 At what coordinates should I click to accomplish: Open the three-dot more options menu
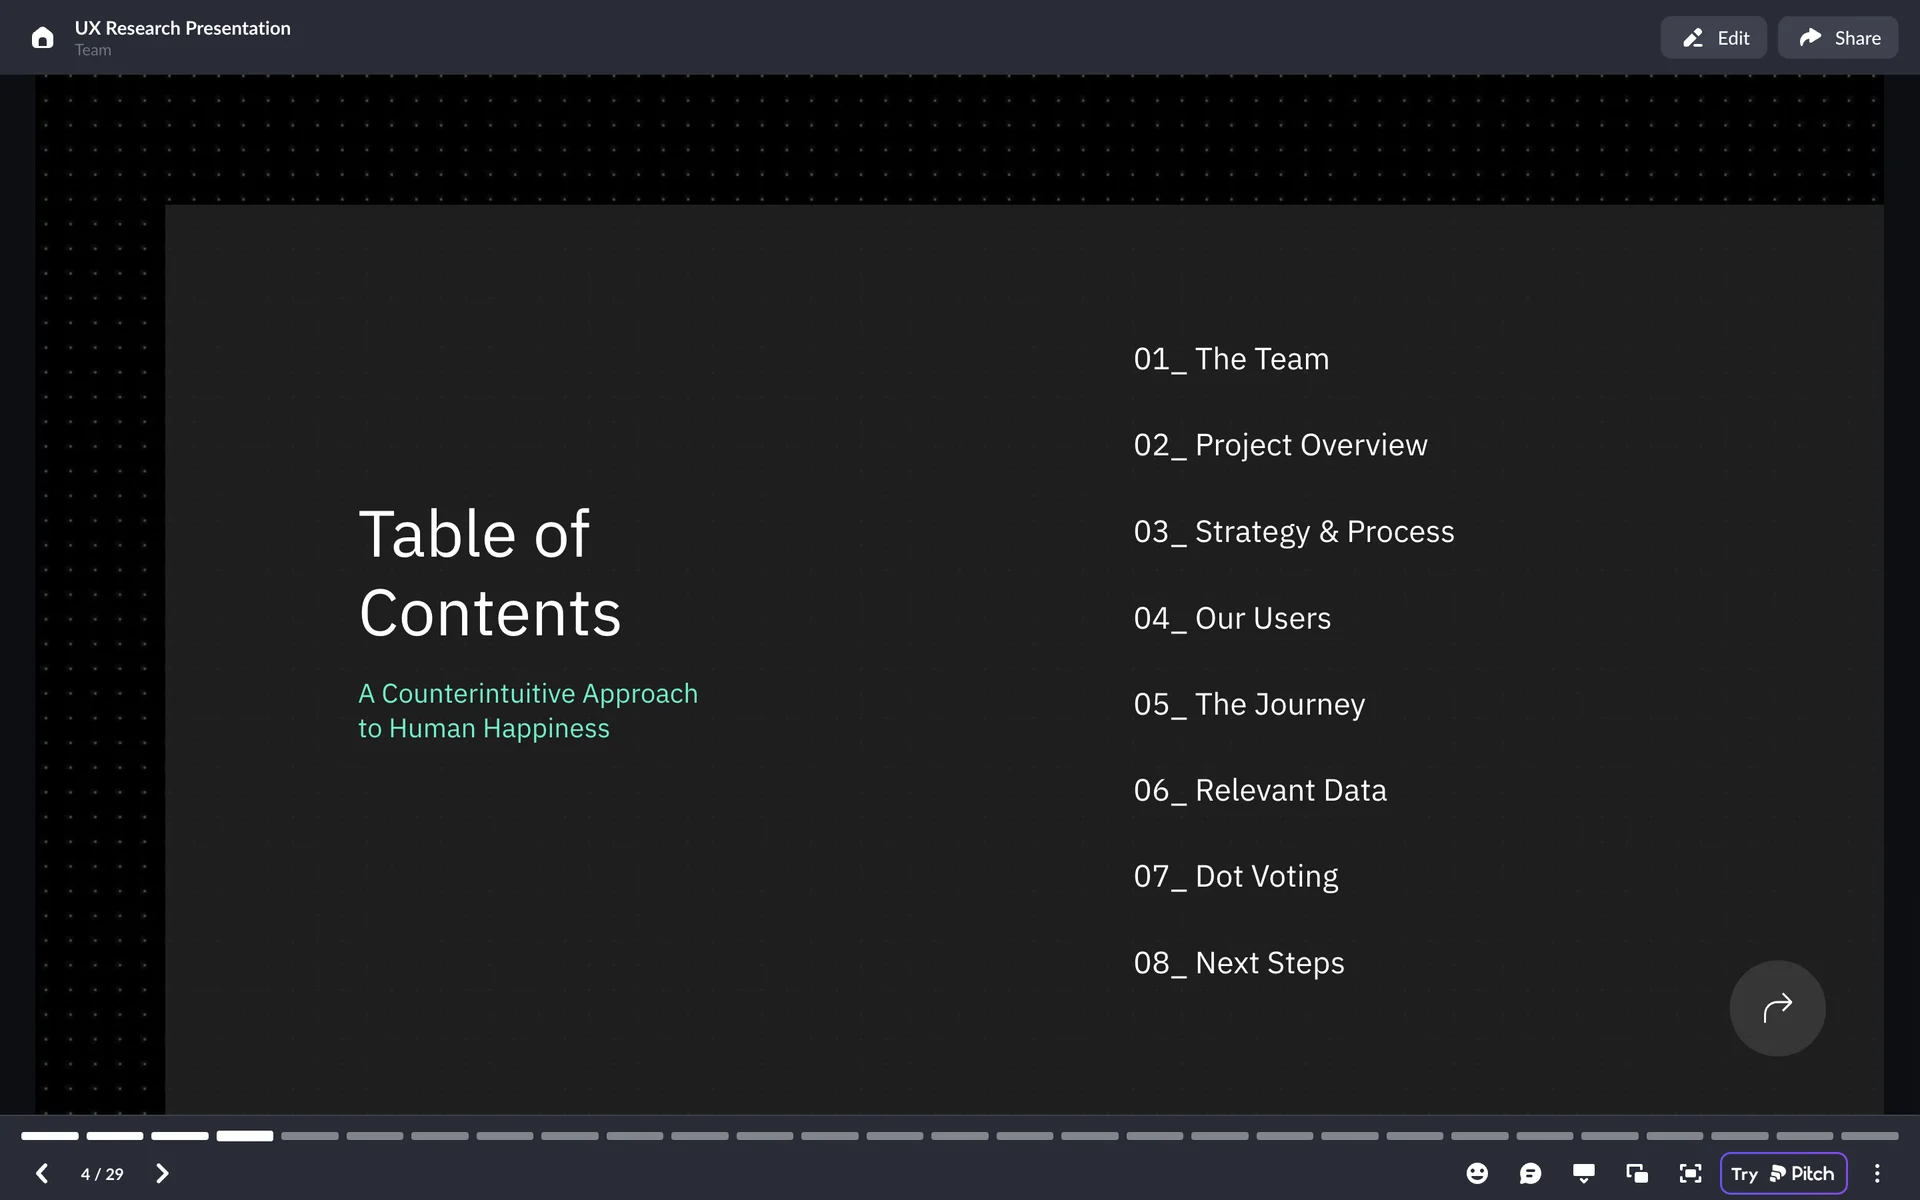point(1877,1173)
